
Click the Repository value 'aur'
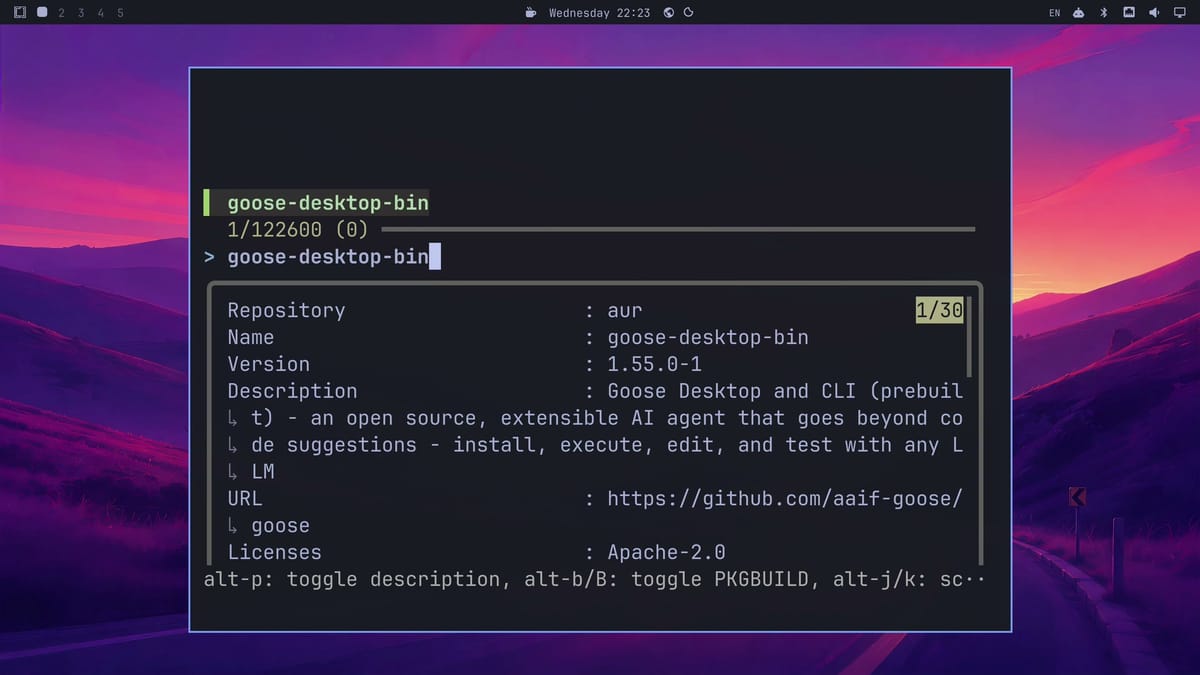pyautogui.click(x=625, y=310)
